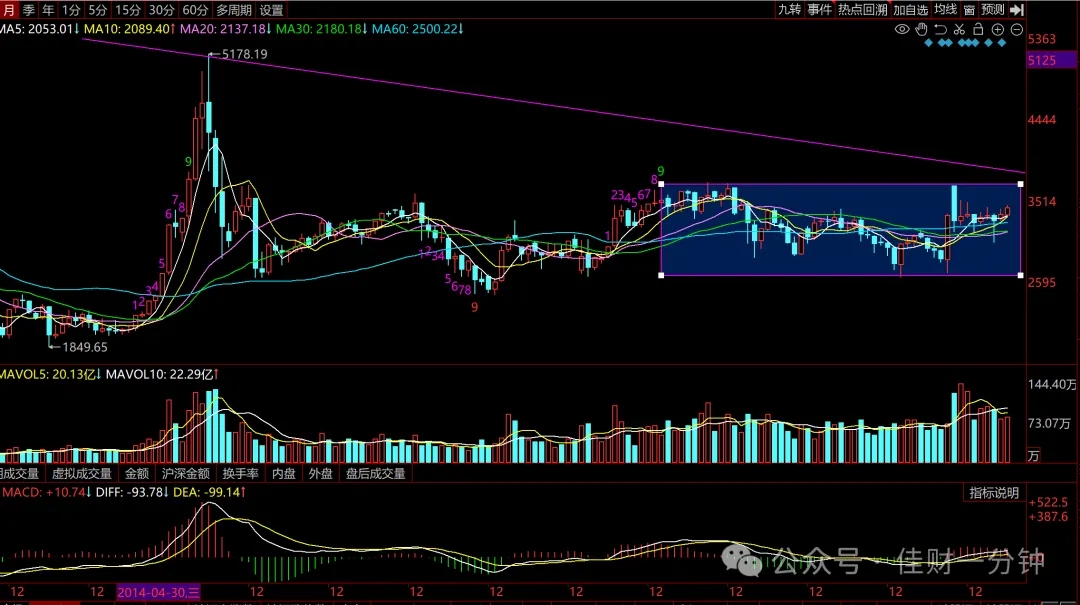
Task: Jump to latest with arrow-to-bar icon
Action: [x=1017, y=10]
